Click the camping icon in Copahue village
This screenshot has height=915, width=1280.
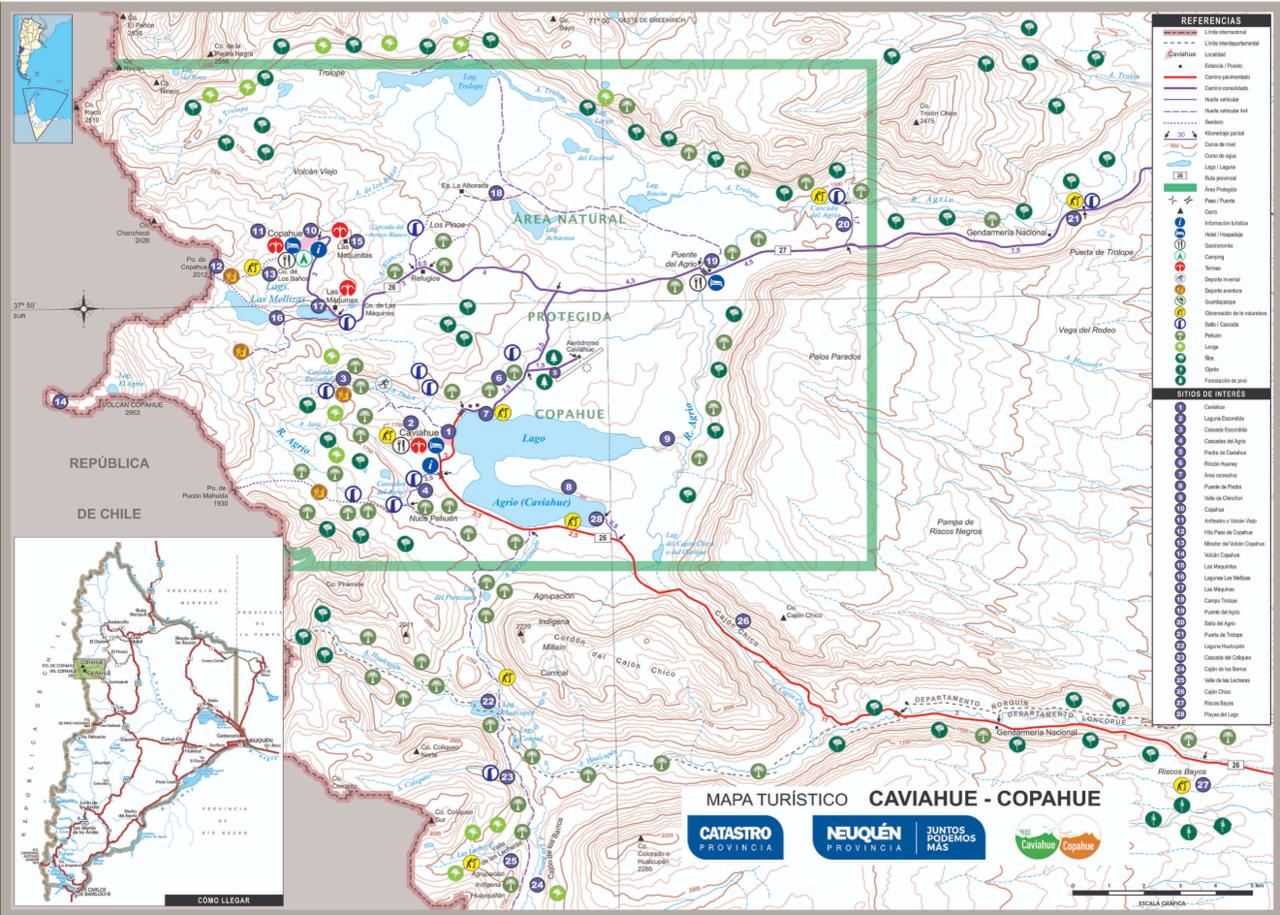click(303, 258)
